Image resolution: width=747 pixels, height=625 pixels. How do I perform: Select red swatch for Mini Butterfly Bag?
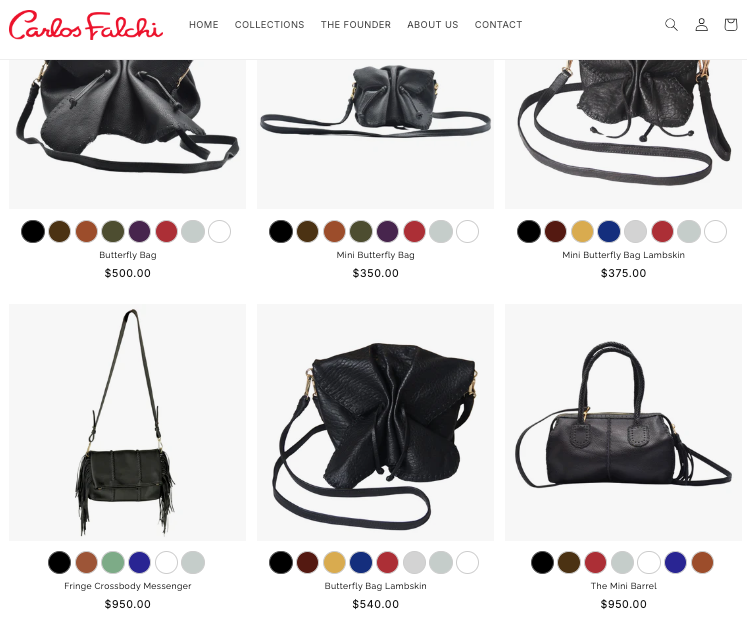pyautogui.click(x=414, y=232)
